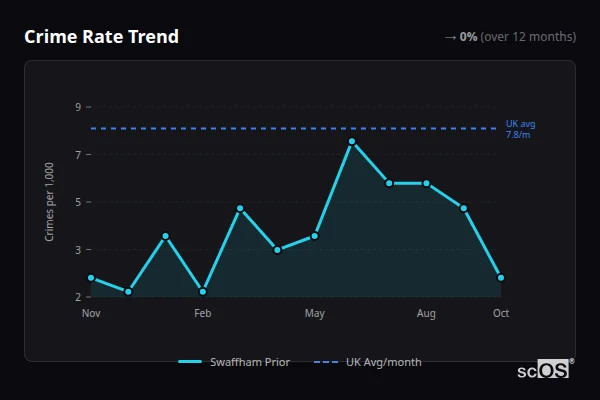Select the Oct data point at chart end
The image size is (600, 400).
501,278
